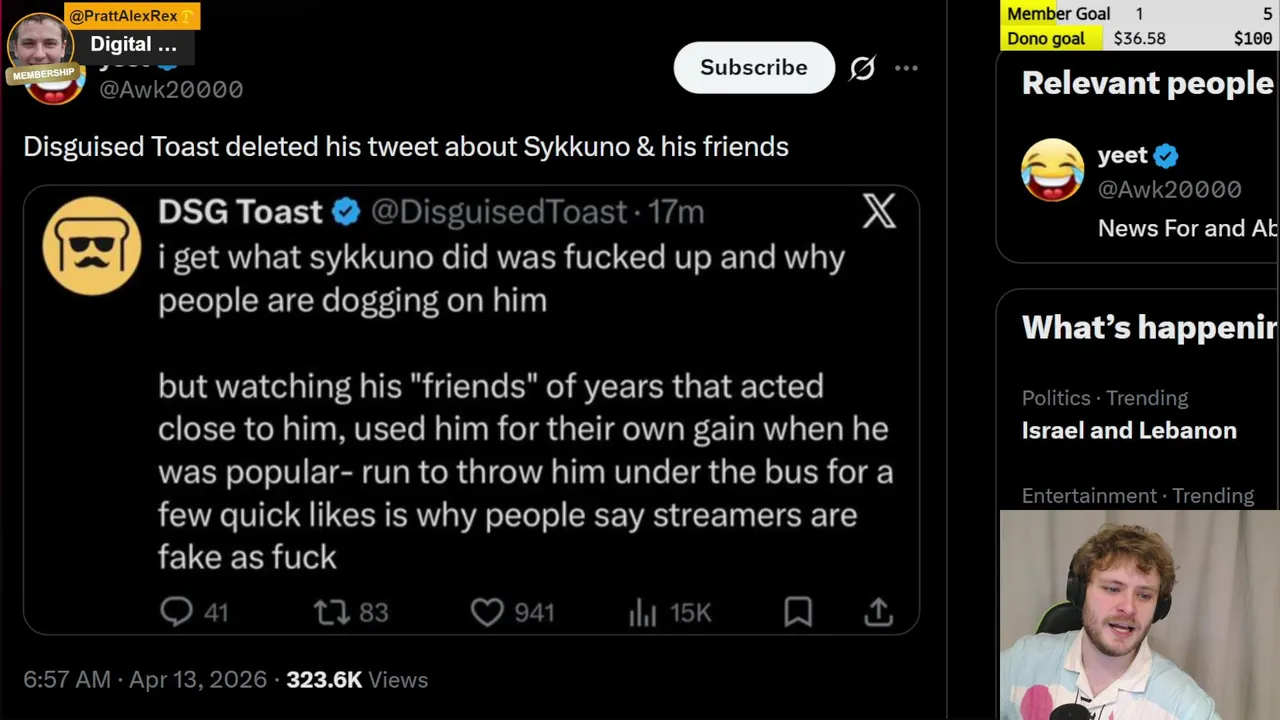
Task: Click yeet's laughing emoji avatar in Relevant people
Action: click(x=1052, y=170)
